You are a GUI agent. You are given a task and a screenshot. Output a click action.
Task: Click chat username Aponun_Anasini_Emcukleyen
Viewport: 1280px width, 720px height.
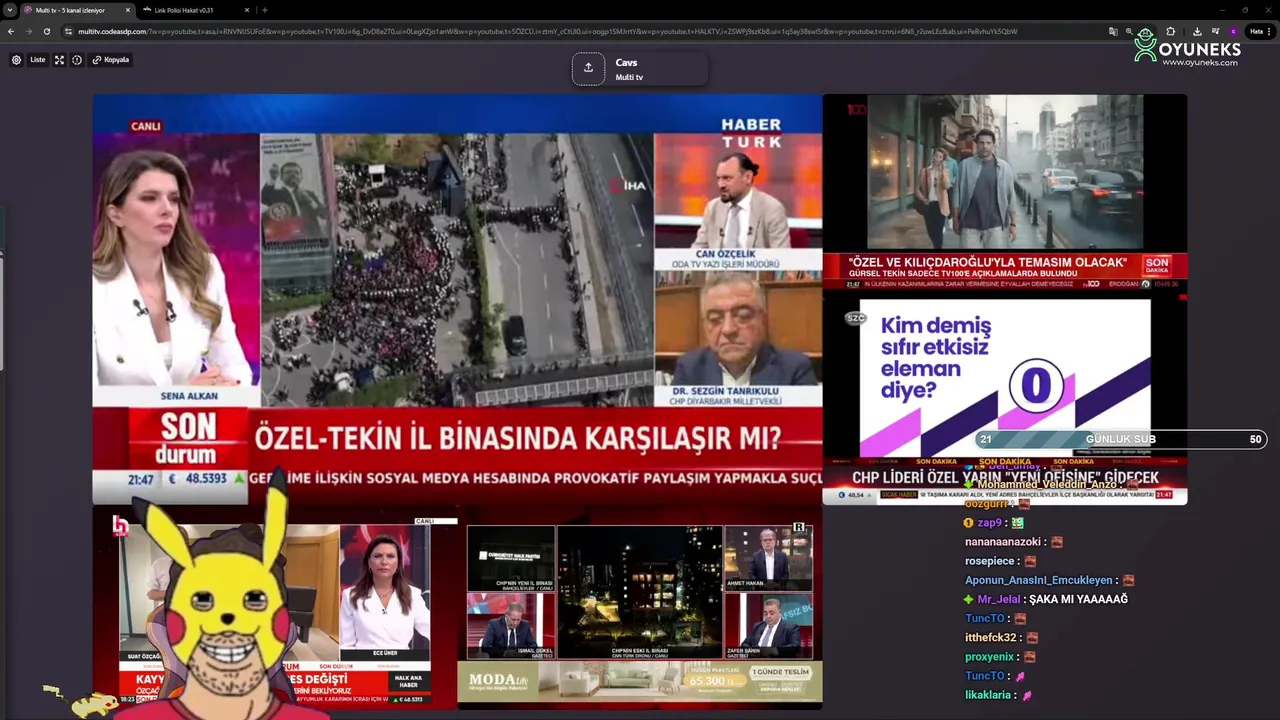1039,580
